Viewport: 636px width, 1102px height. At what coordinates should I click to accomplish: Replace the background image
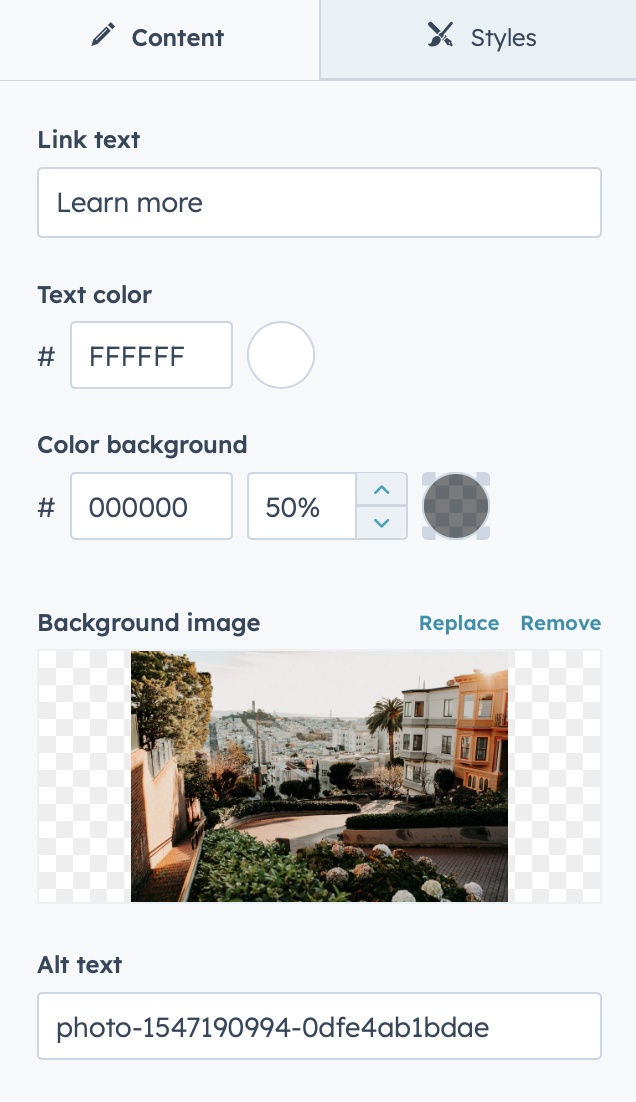[459, 623]
